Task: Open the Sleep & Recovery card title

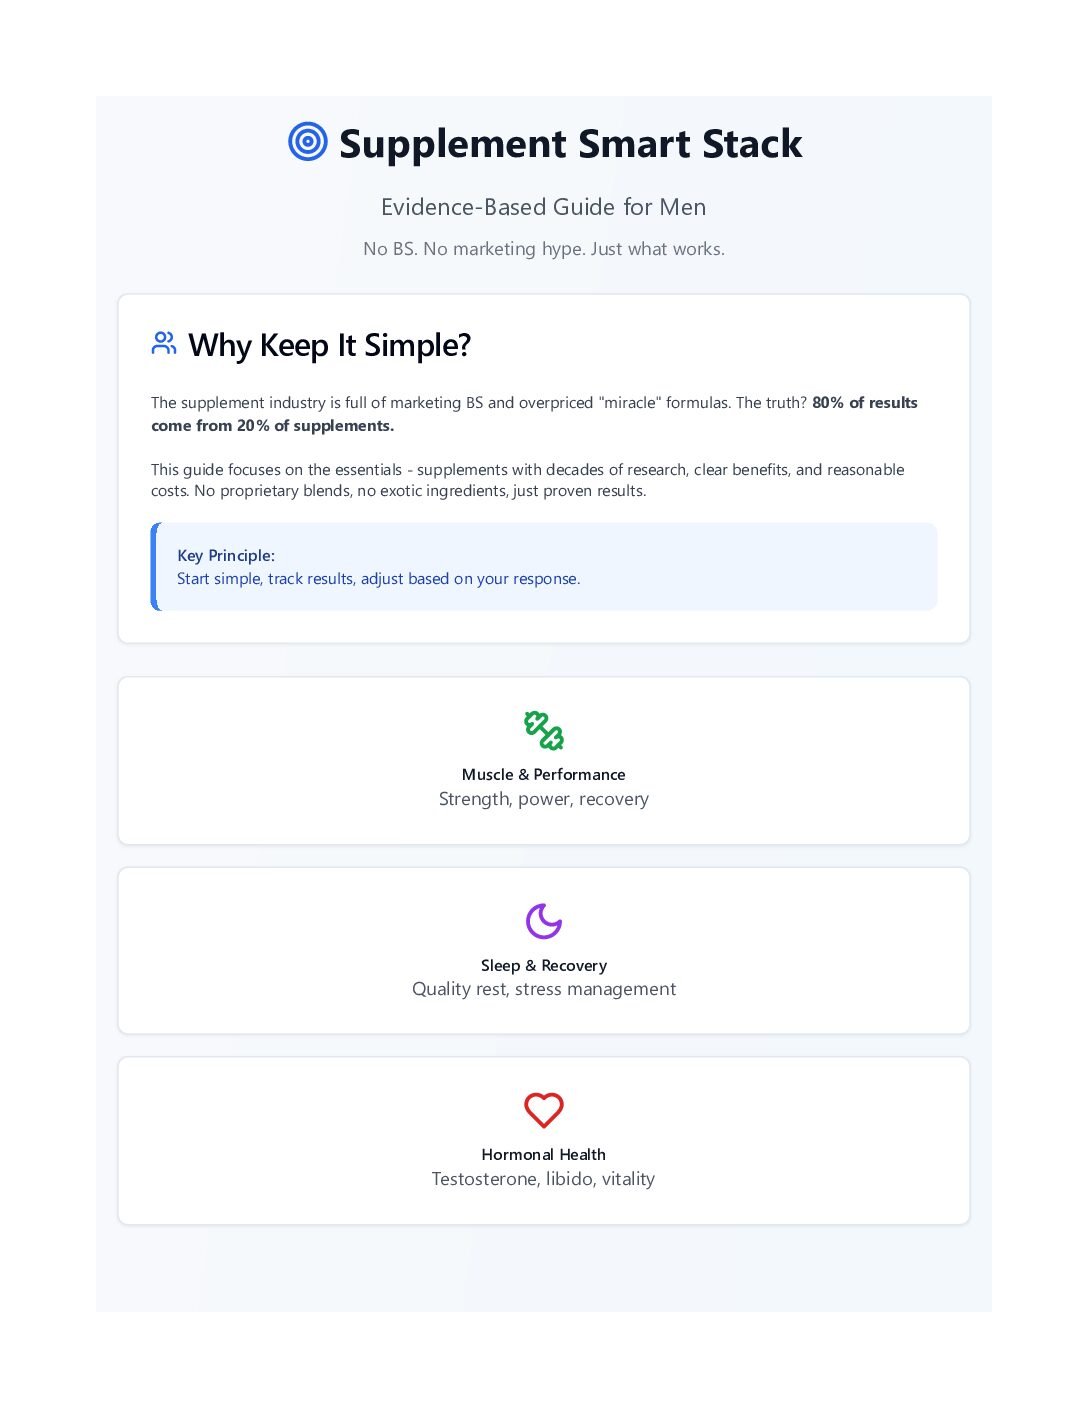Action: coord(544,965)
